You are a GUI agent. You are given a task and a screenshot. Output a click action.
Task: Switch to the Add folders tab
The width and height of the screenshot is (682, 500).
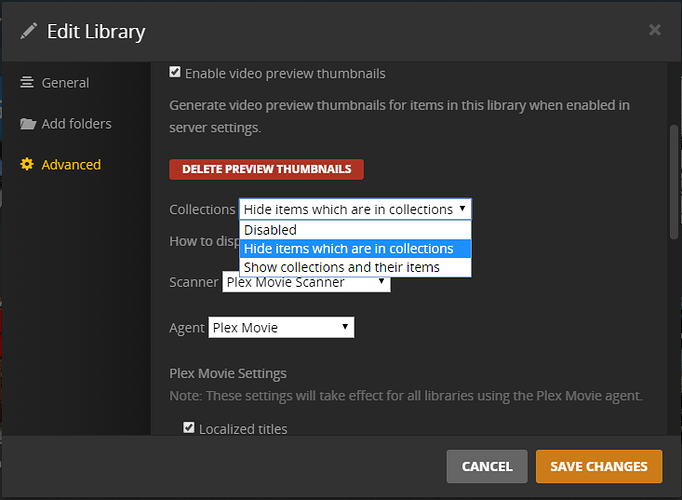coord(76,124)
